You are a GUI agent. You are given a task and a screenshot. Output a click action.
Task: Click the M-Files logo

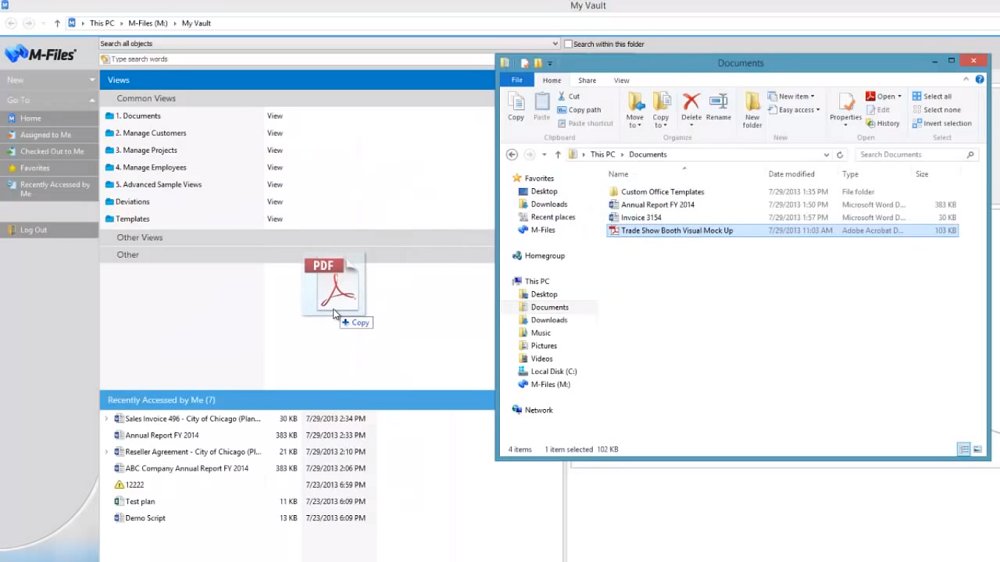tap(40, 54)
